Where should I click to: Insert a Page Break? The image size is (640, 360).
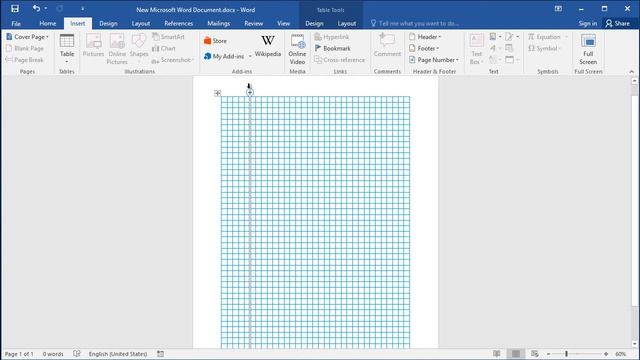point(24,60)
